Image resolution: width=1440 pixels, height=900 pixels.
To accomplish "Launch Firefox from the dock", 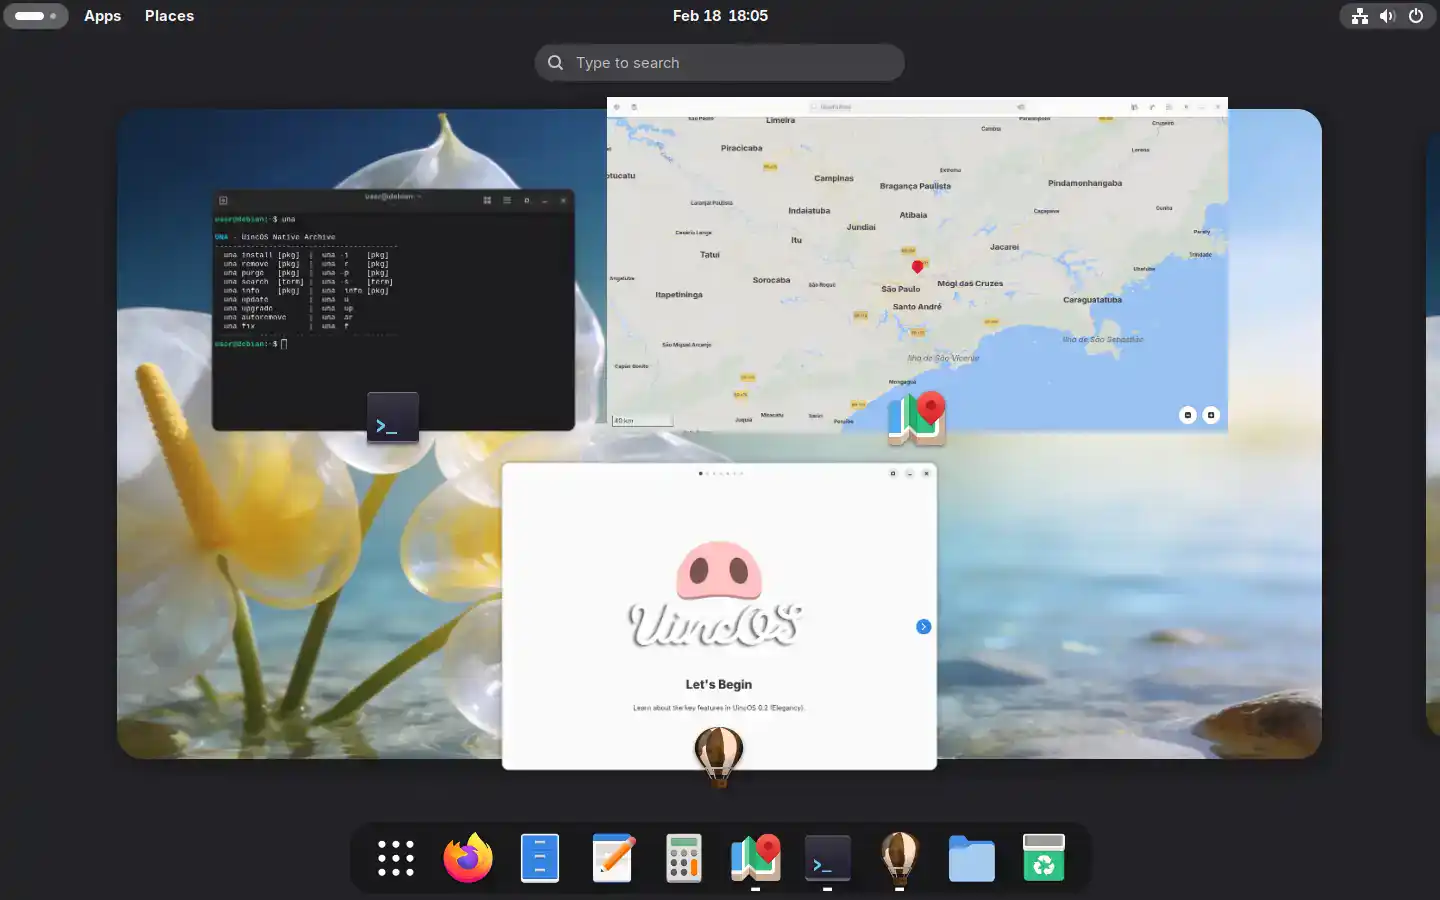I will click(x=468, y=858).
